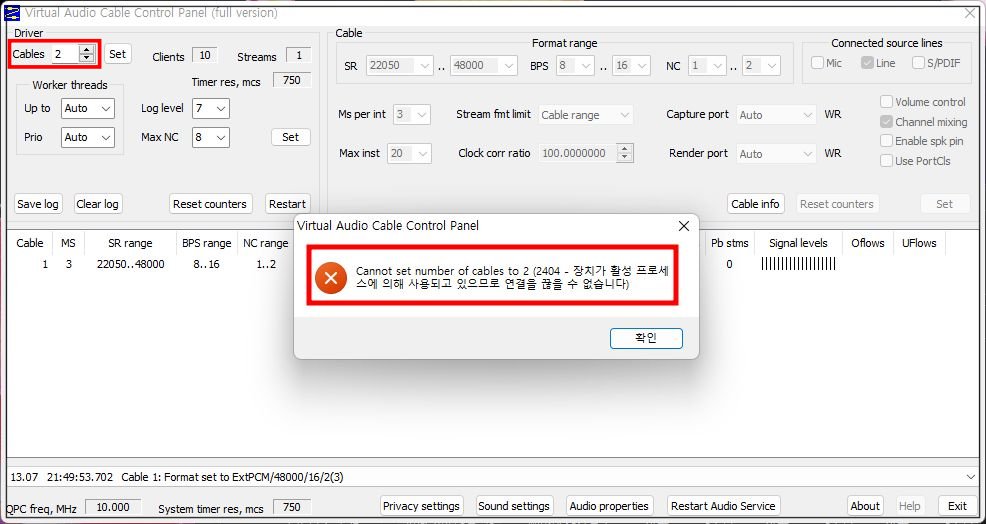Click the Restart button

287,204
